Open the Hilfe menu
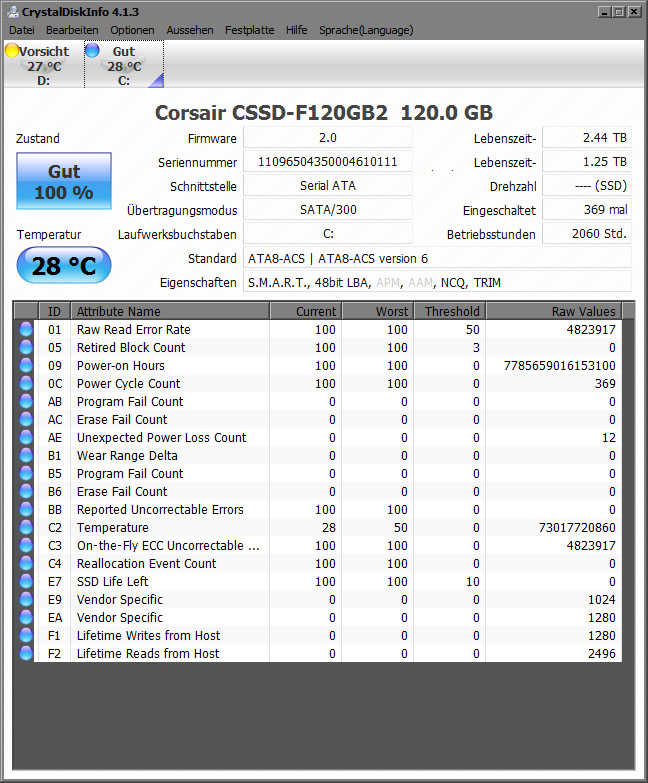This screenshot has width=648, height=783. (x=297, y=30)
